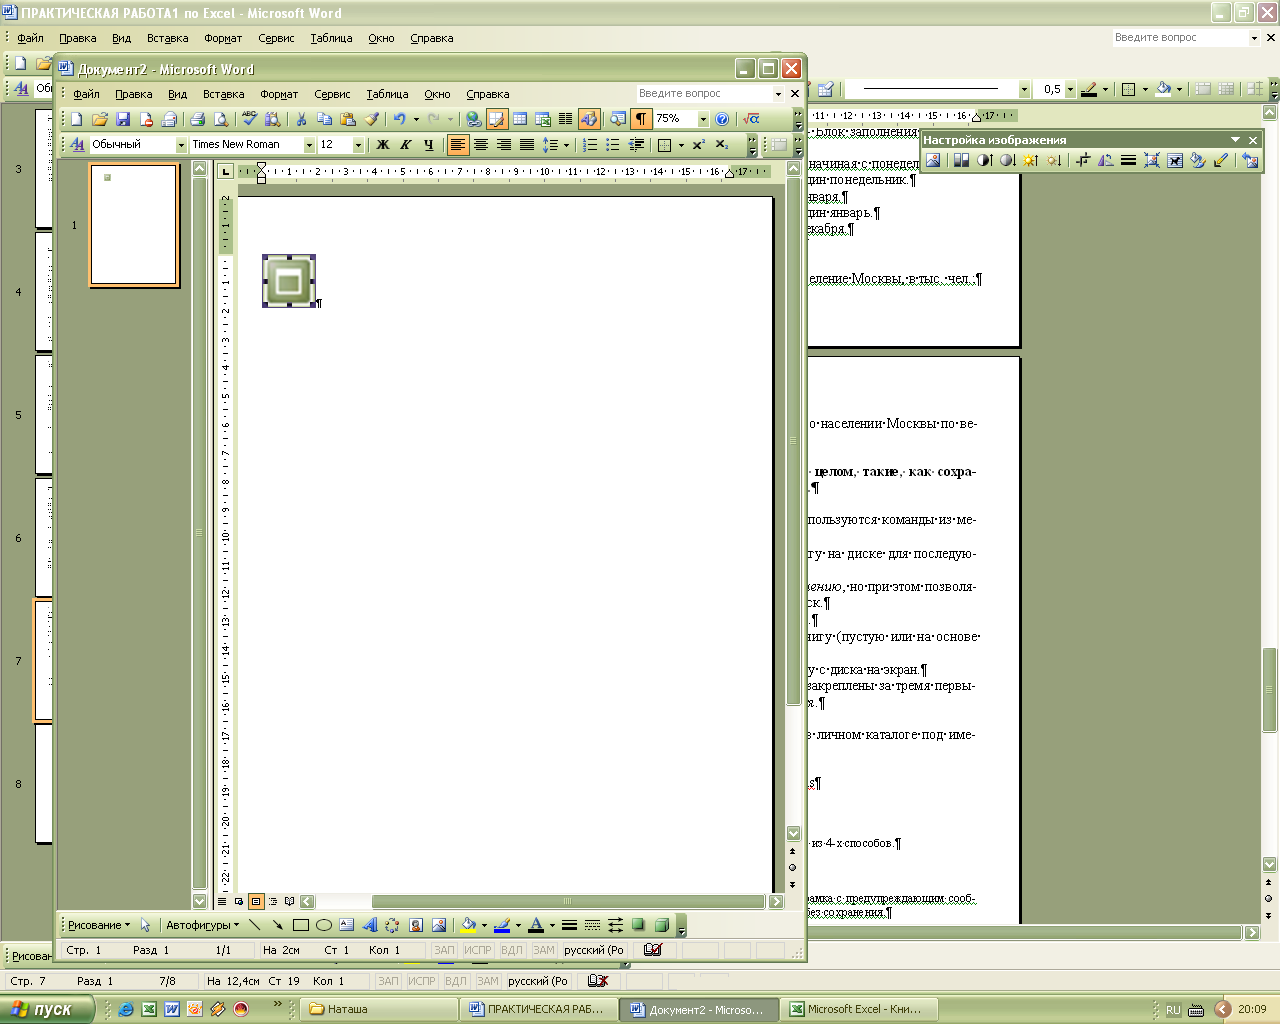The width and height of the screenshot is (1280, 1024).
Task: Open line style dropdown in back window toolbar
Action: pyautogui.click(x=1024, y=89)
